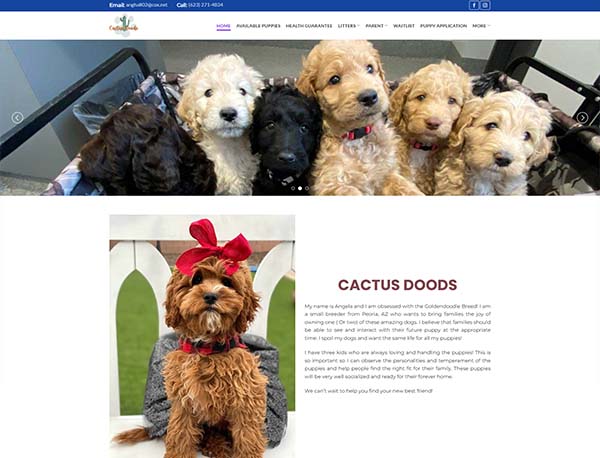Go to the Waitlist page
Image resolution: width=600 pixels, height=458 pixels.
tap(404, 26)
